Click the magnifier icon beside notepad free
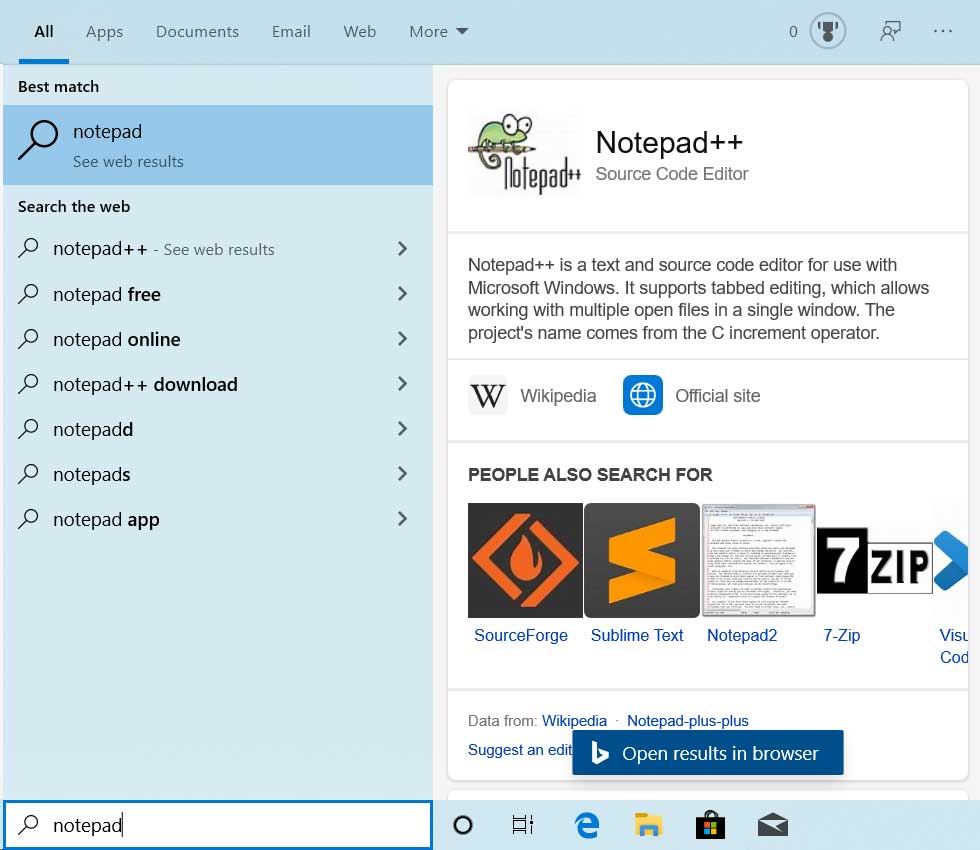 click(x=28, y=294)
